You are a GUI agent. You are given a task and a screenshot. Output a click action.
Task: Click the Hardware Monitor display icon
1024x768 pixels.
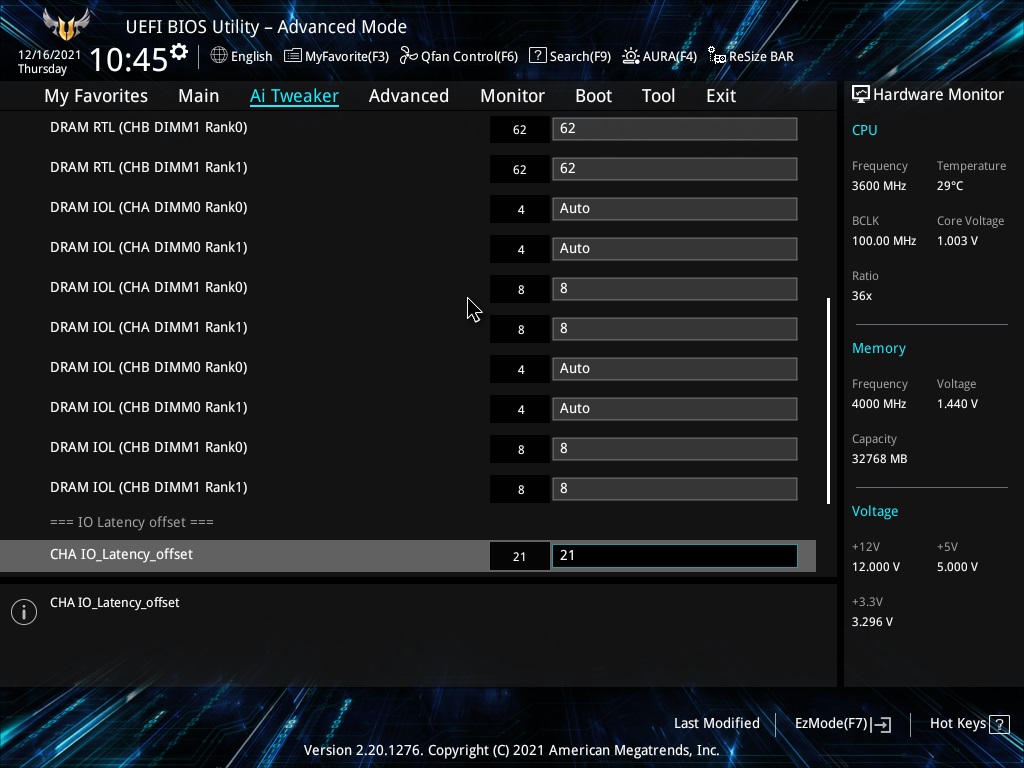tap(861, 95)
